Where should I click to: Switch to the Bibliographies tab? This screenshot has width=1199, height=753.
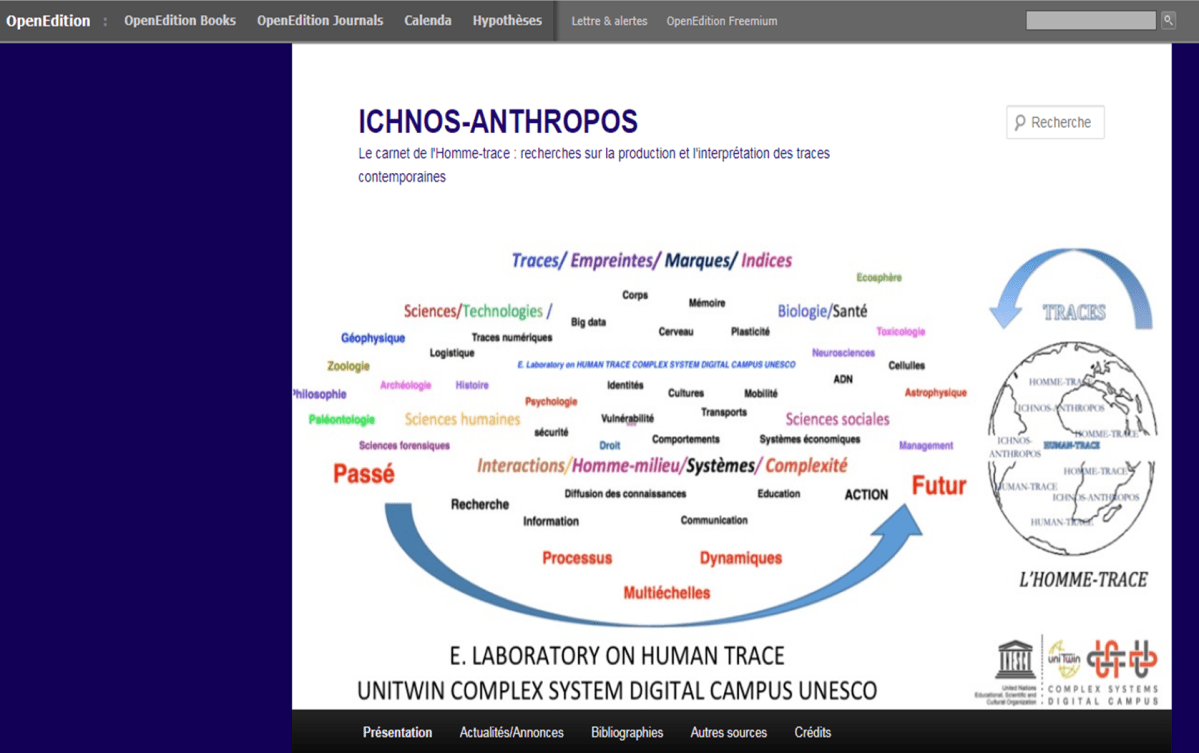pyautogui.click(x=627, y=732)
